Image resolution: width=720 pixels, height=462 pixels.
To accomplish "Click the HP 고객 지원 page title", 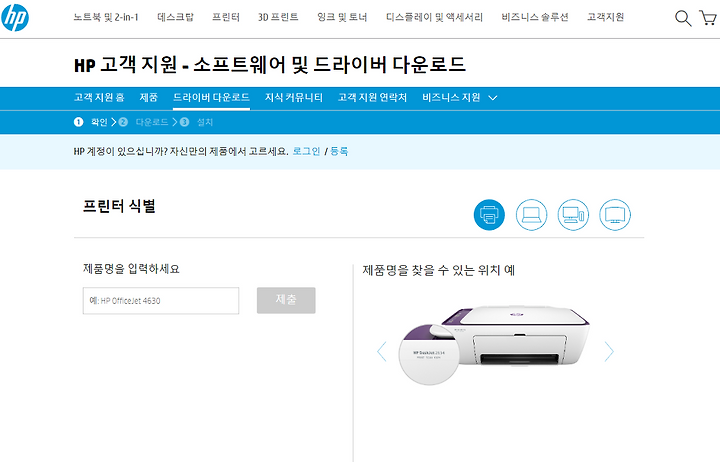I will point(270,64).
